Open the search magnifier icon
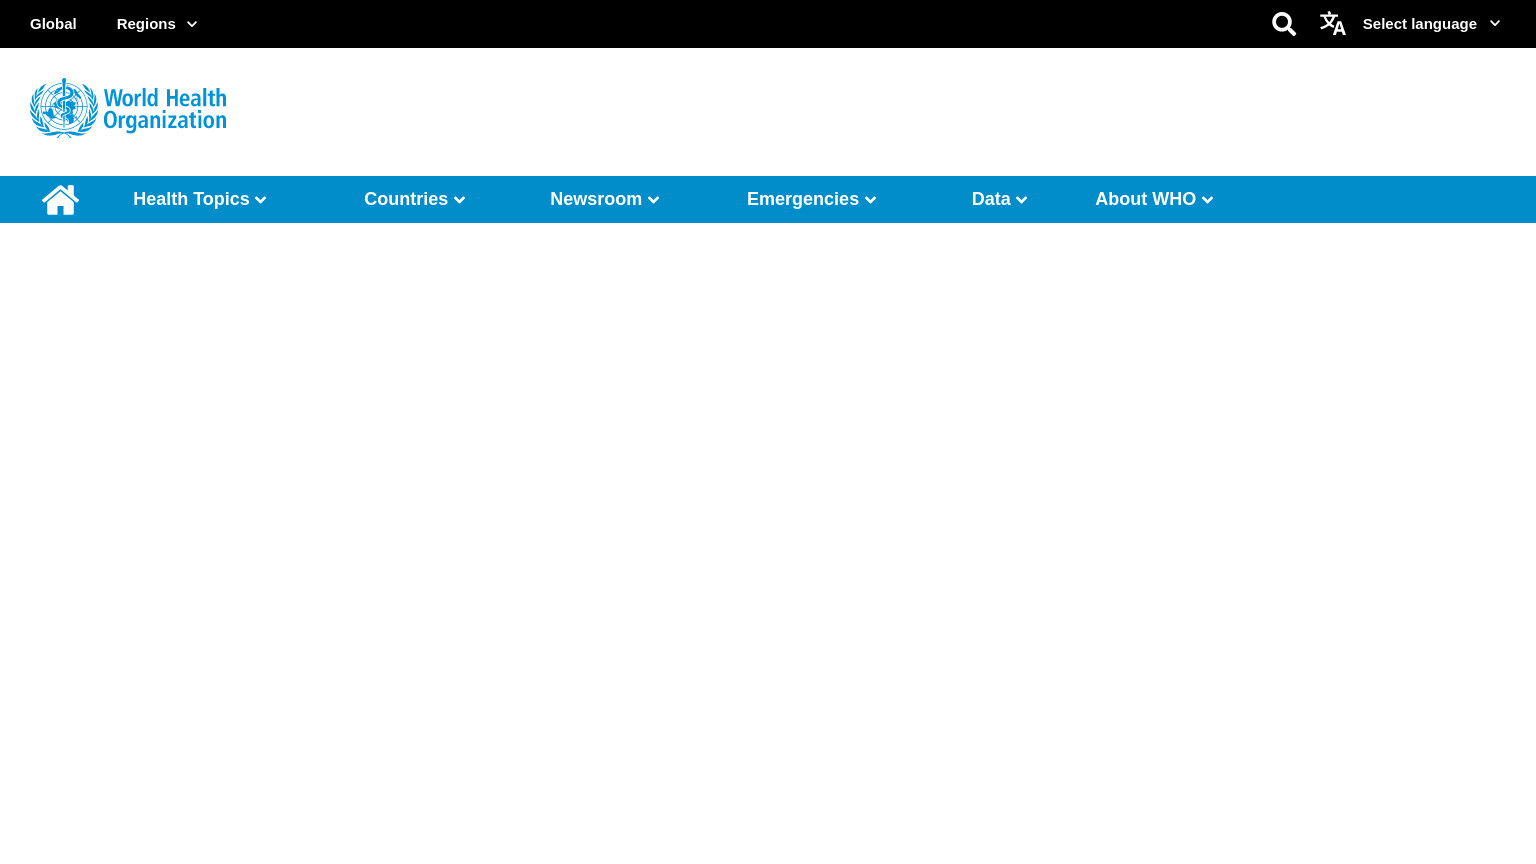Viewport: 1536px width, 864px height. click(x=1284, y=24)
